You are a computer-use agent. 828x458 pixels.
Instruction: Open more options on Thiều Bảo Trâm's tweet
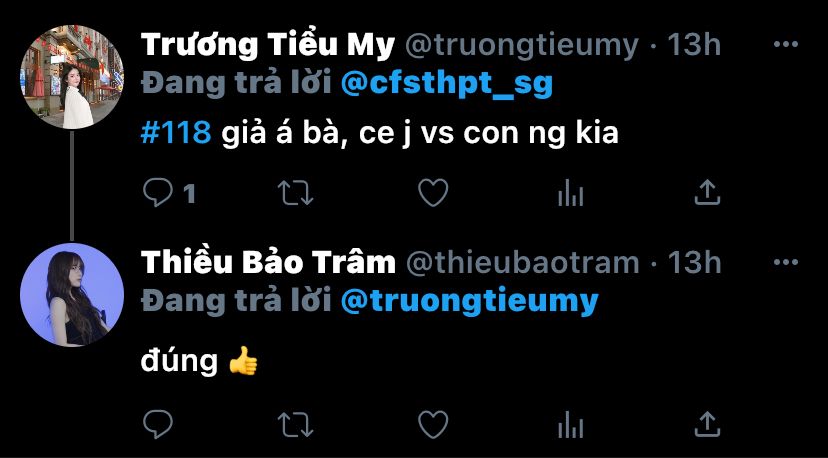786,262
